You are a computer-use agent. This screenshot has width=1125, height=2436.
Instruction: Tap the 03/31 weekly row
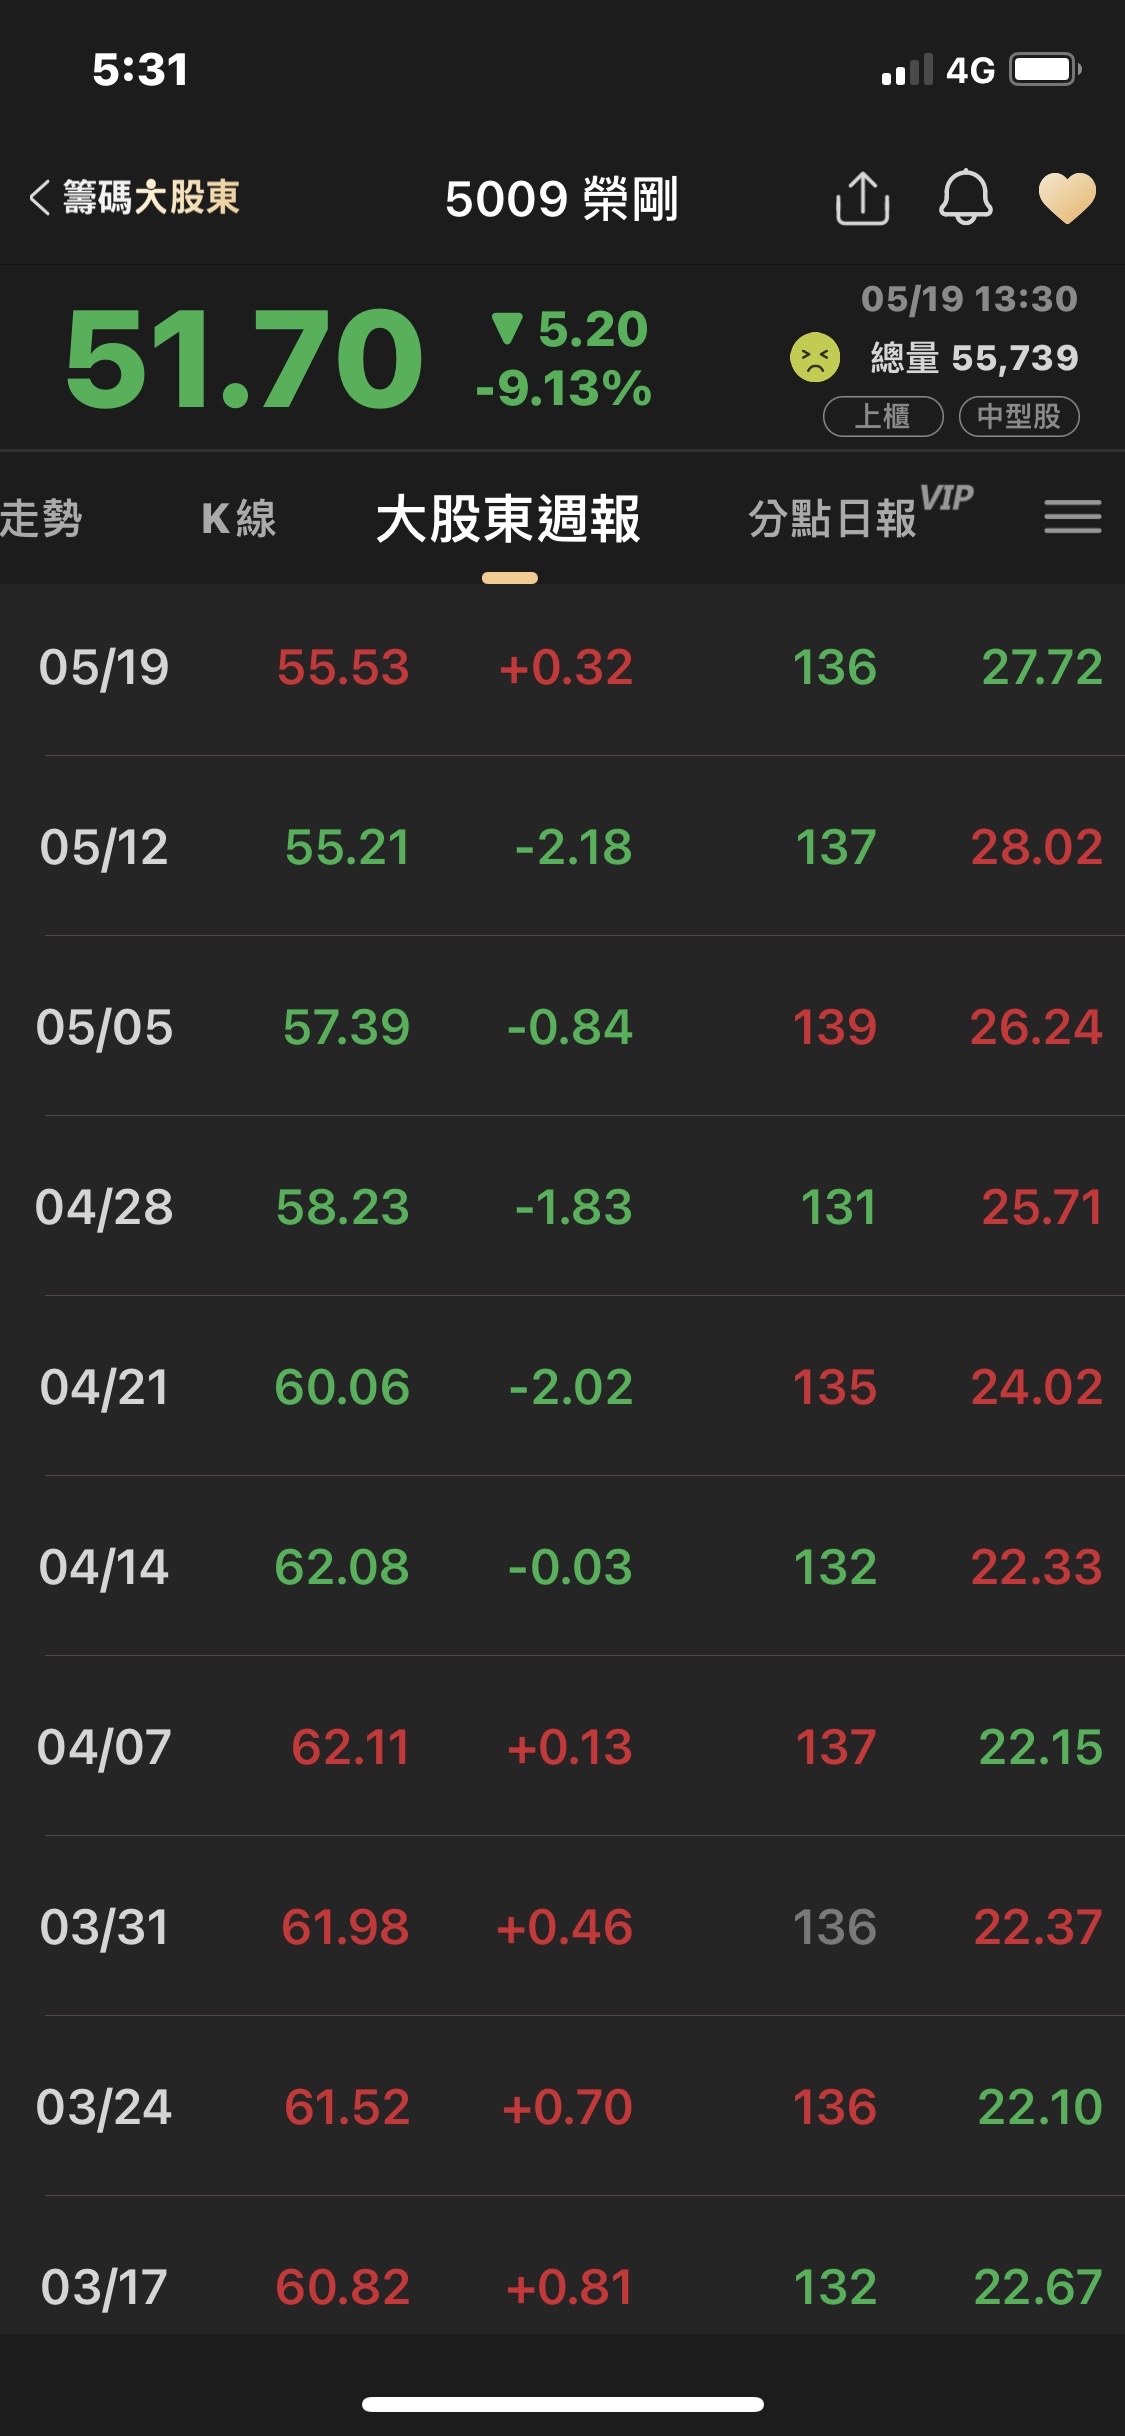(562, 1927)
